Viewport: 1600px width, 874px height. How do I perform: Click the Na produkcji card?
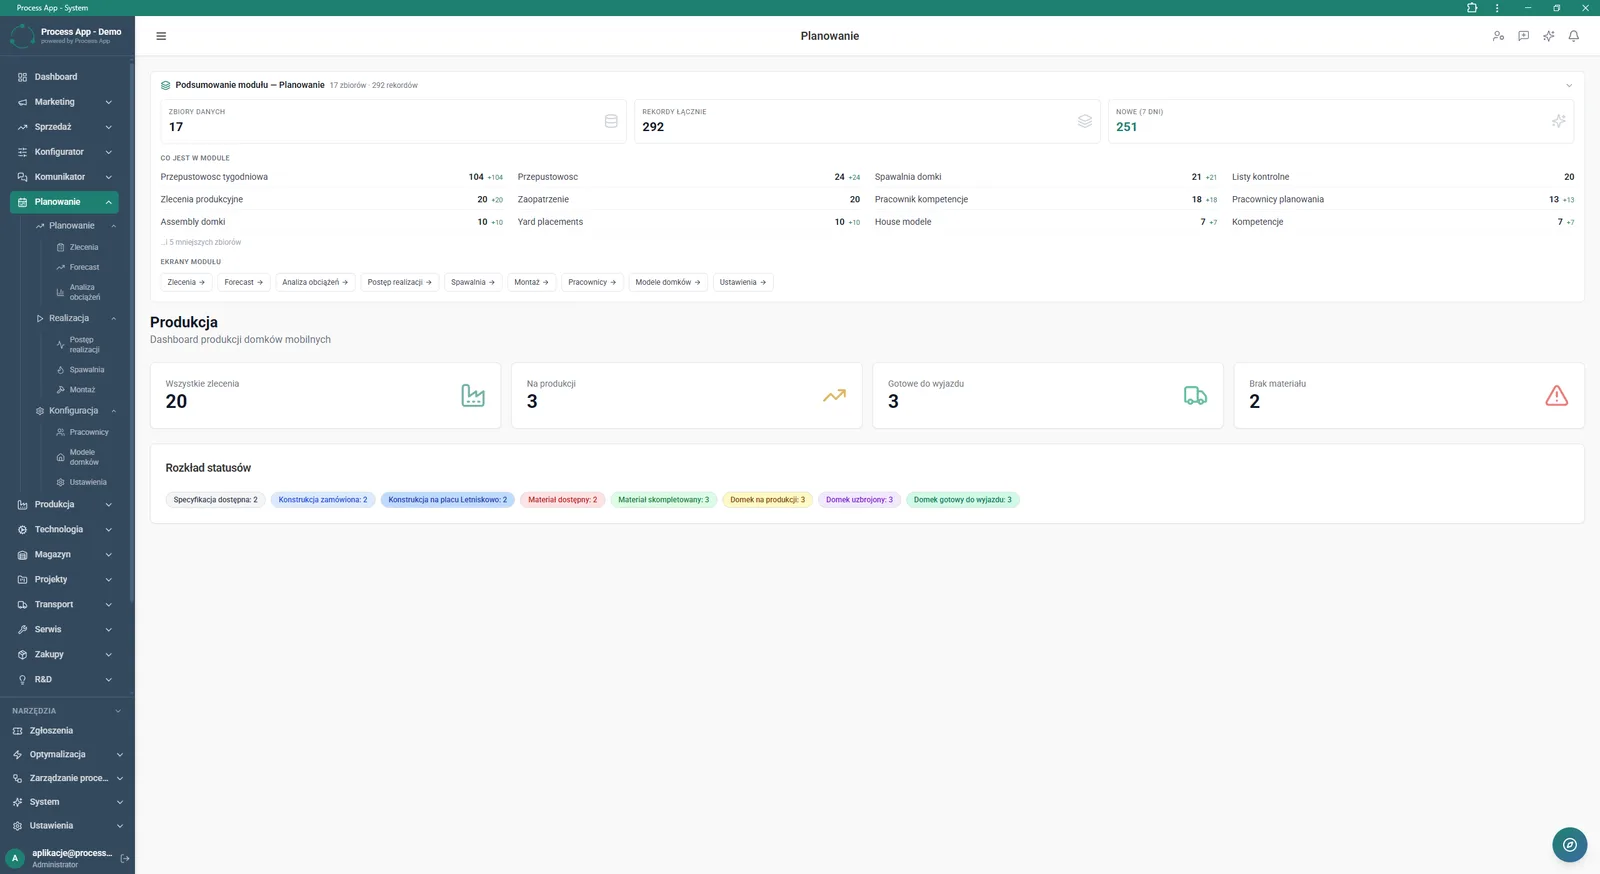pyautogui.click(x=687, y=395)
